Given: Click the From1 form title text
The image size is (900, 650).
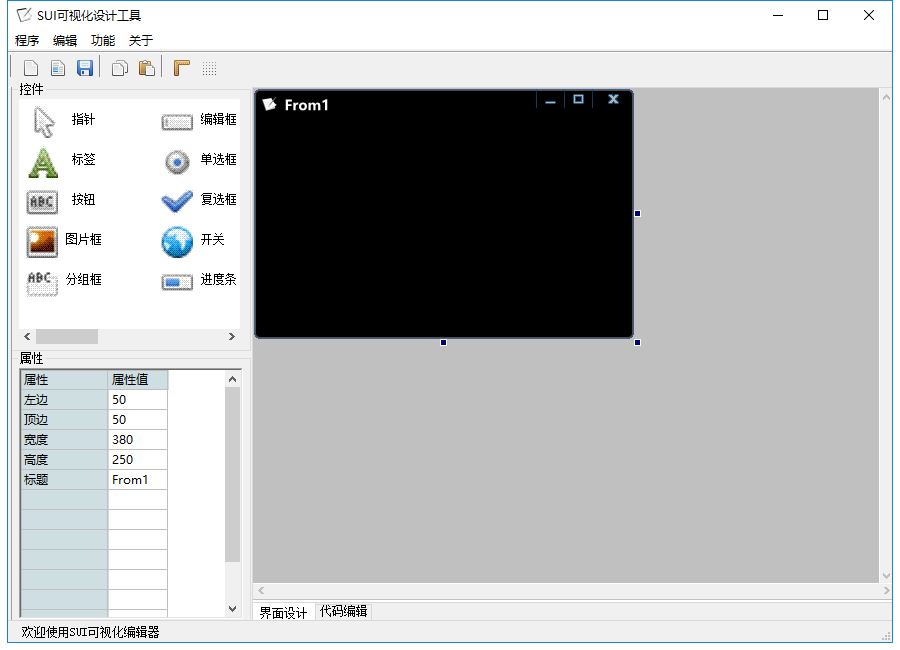Looking at the screenshot, I should [307, 105].
